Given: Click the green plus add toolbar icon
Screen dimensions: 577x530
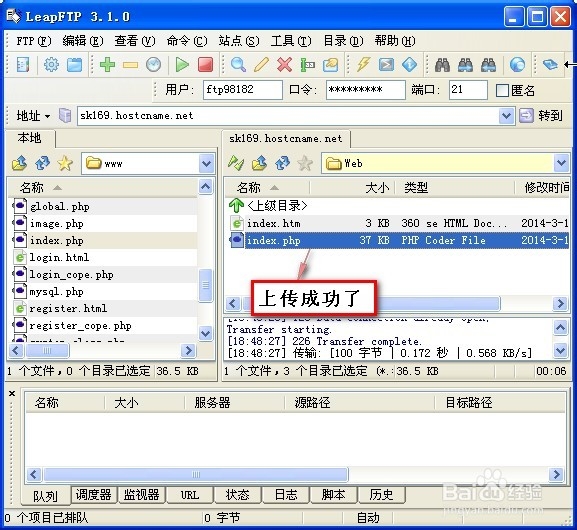Looking at the screenshot, I should pos(107,65).
